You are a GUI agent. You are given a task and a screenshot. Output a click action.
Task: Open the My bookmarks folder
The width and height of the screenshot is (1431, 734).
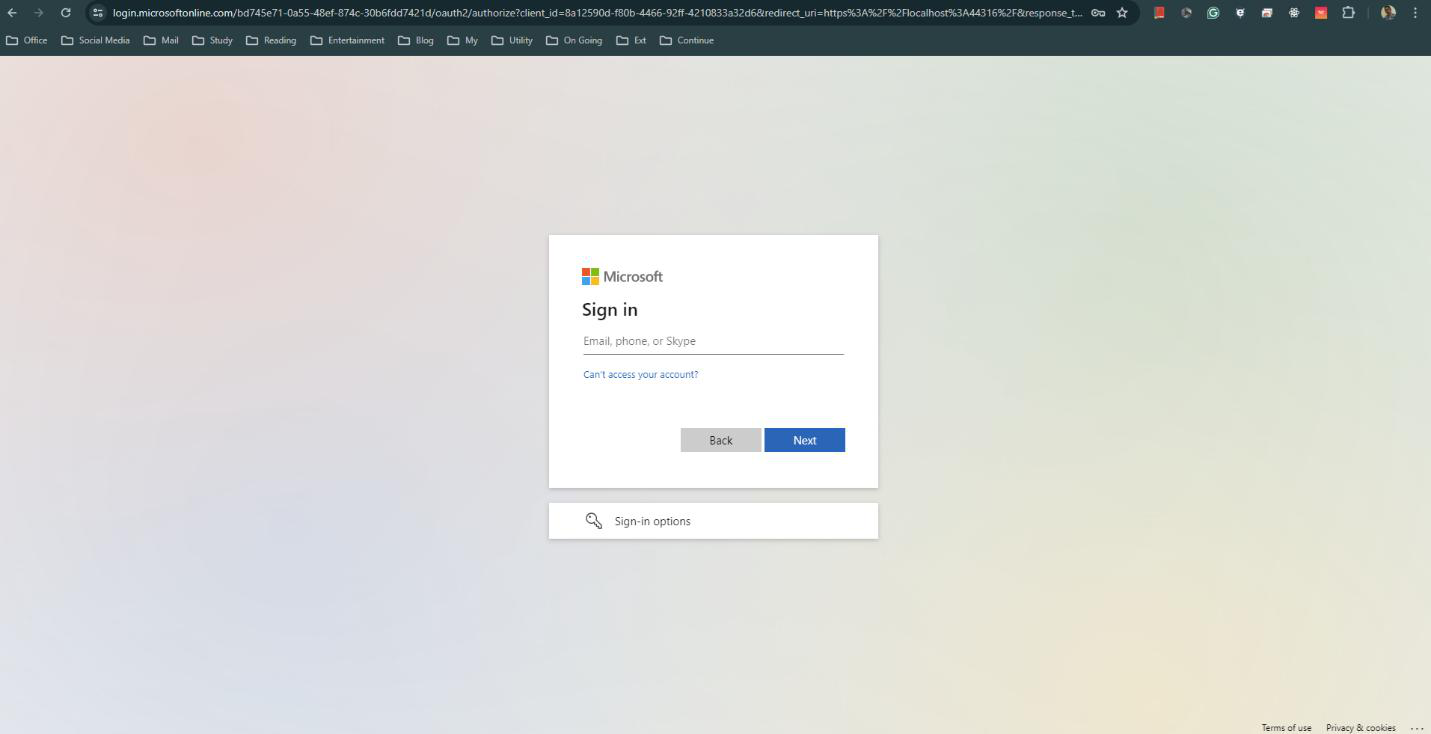click(463, 41)
